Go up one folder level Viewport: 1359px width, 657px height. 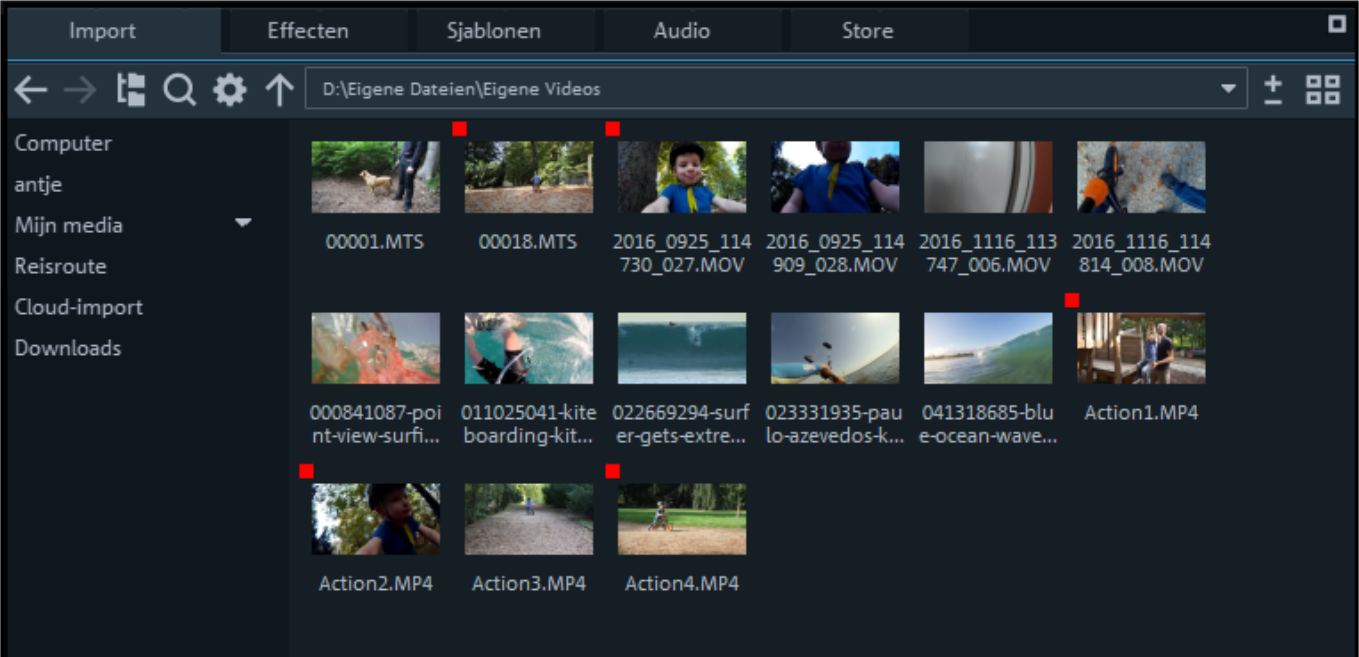[x=279, y=90]
